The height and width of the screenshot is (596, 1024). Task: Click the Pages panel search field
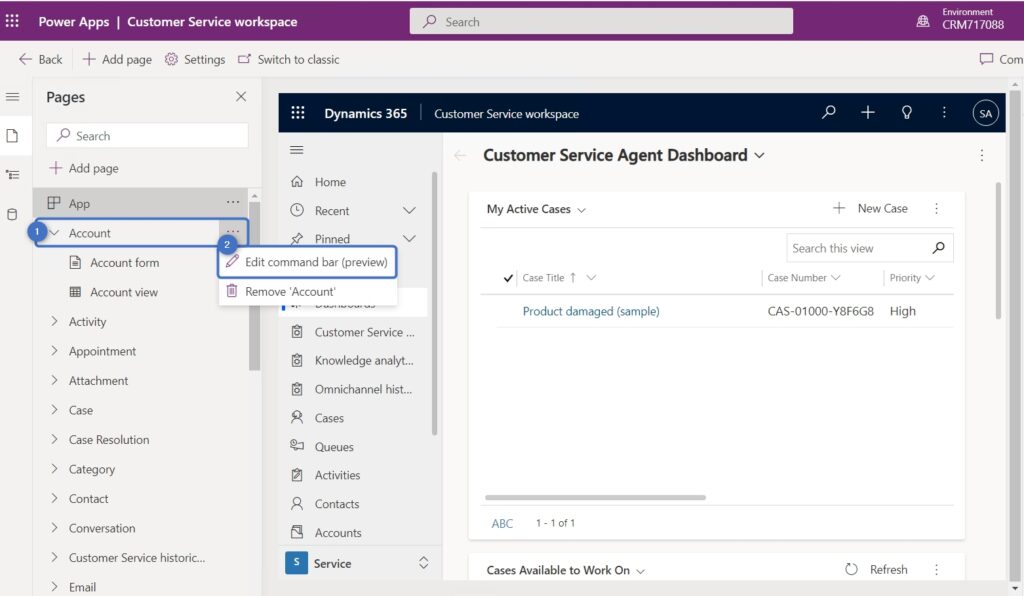point(148,136)
